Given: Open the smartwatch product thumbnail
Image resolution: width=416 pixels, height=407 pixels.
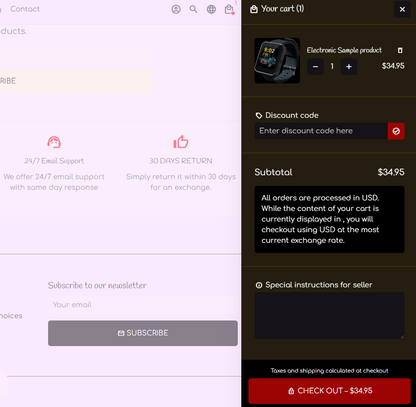Looking at the screenshot, I should click(x=277, y=60).
